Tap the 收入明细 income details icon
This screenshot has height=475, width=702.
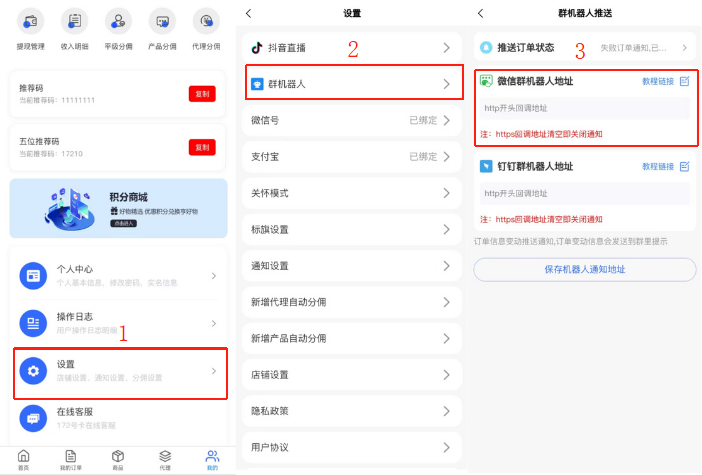click(x=74, y=20)
